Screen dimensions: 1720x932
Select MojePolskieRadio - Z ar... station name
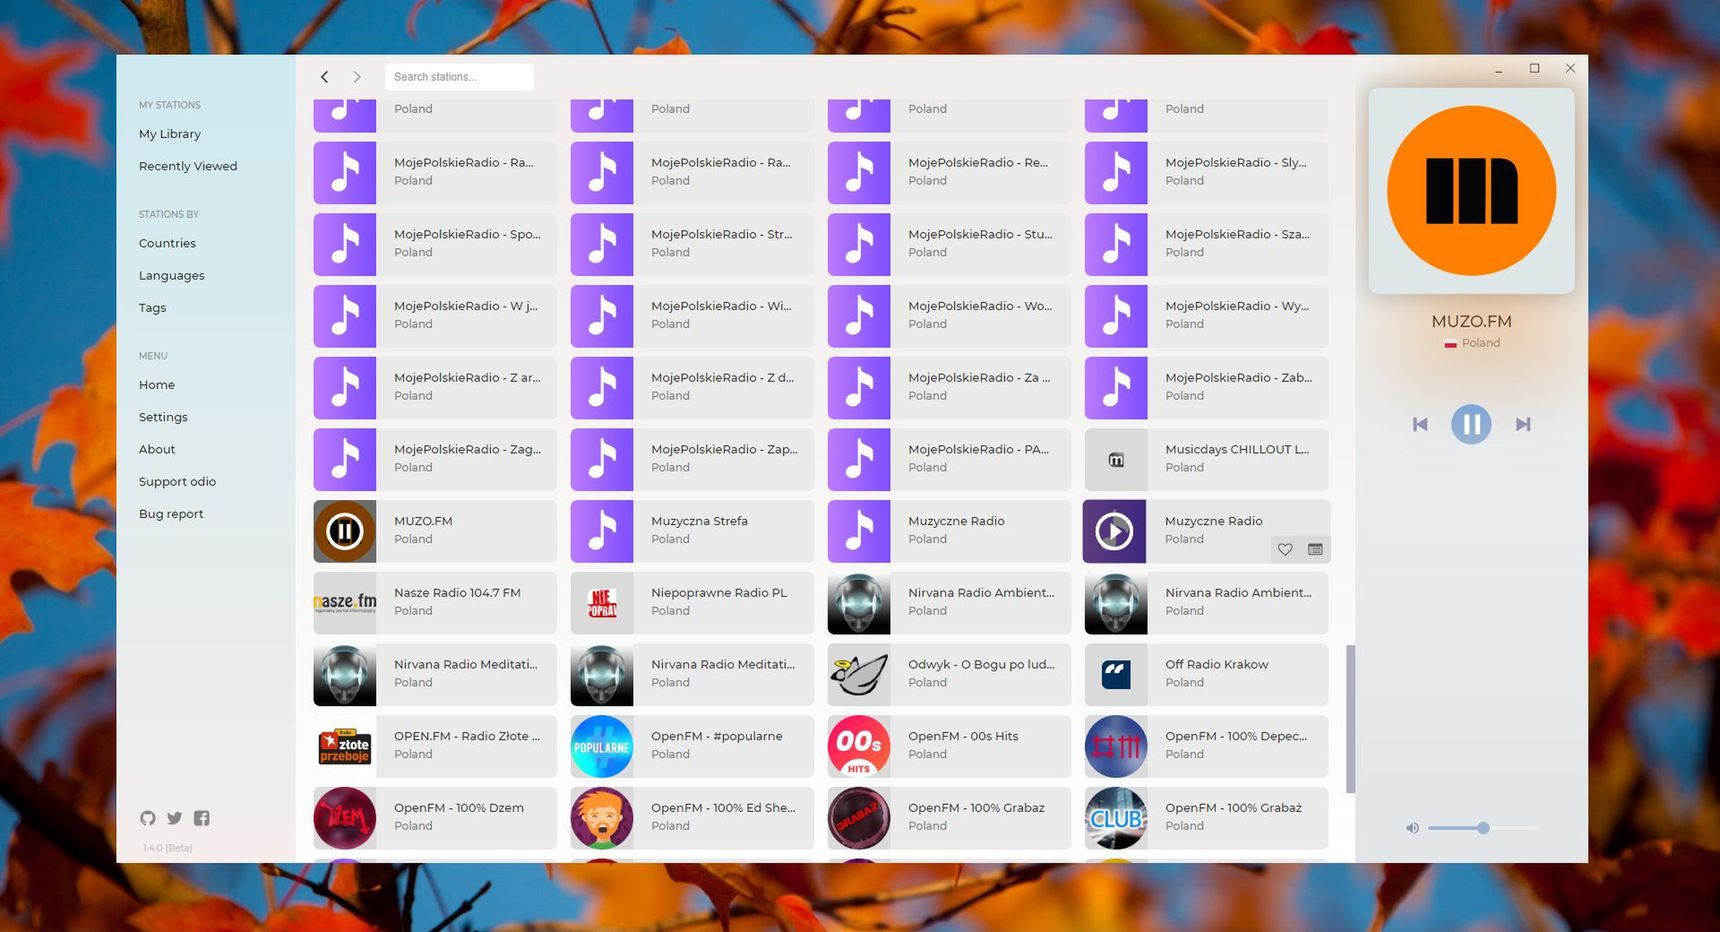[x=467, y=378]
